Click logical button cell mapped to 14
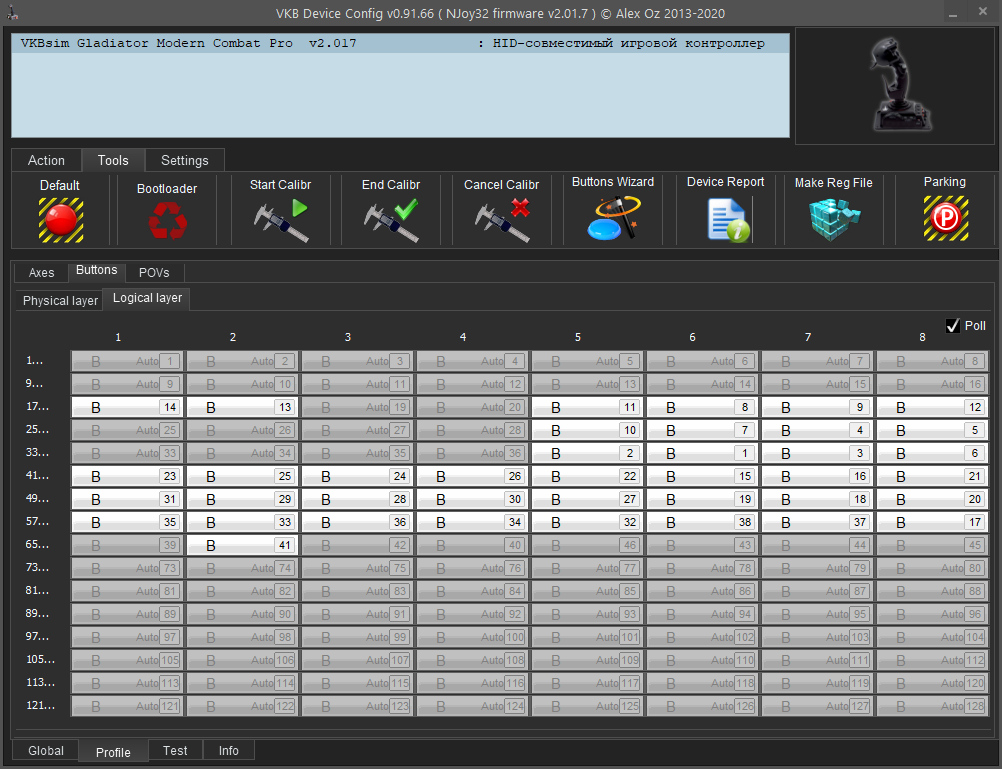This screenshot has height=769, width=1002. tap(127, 407)
